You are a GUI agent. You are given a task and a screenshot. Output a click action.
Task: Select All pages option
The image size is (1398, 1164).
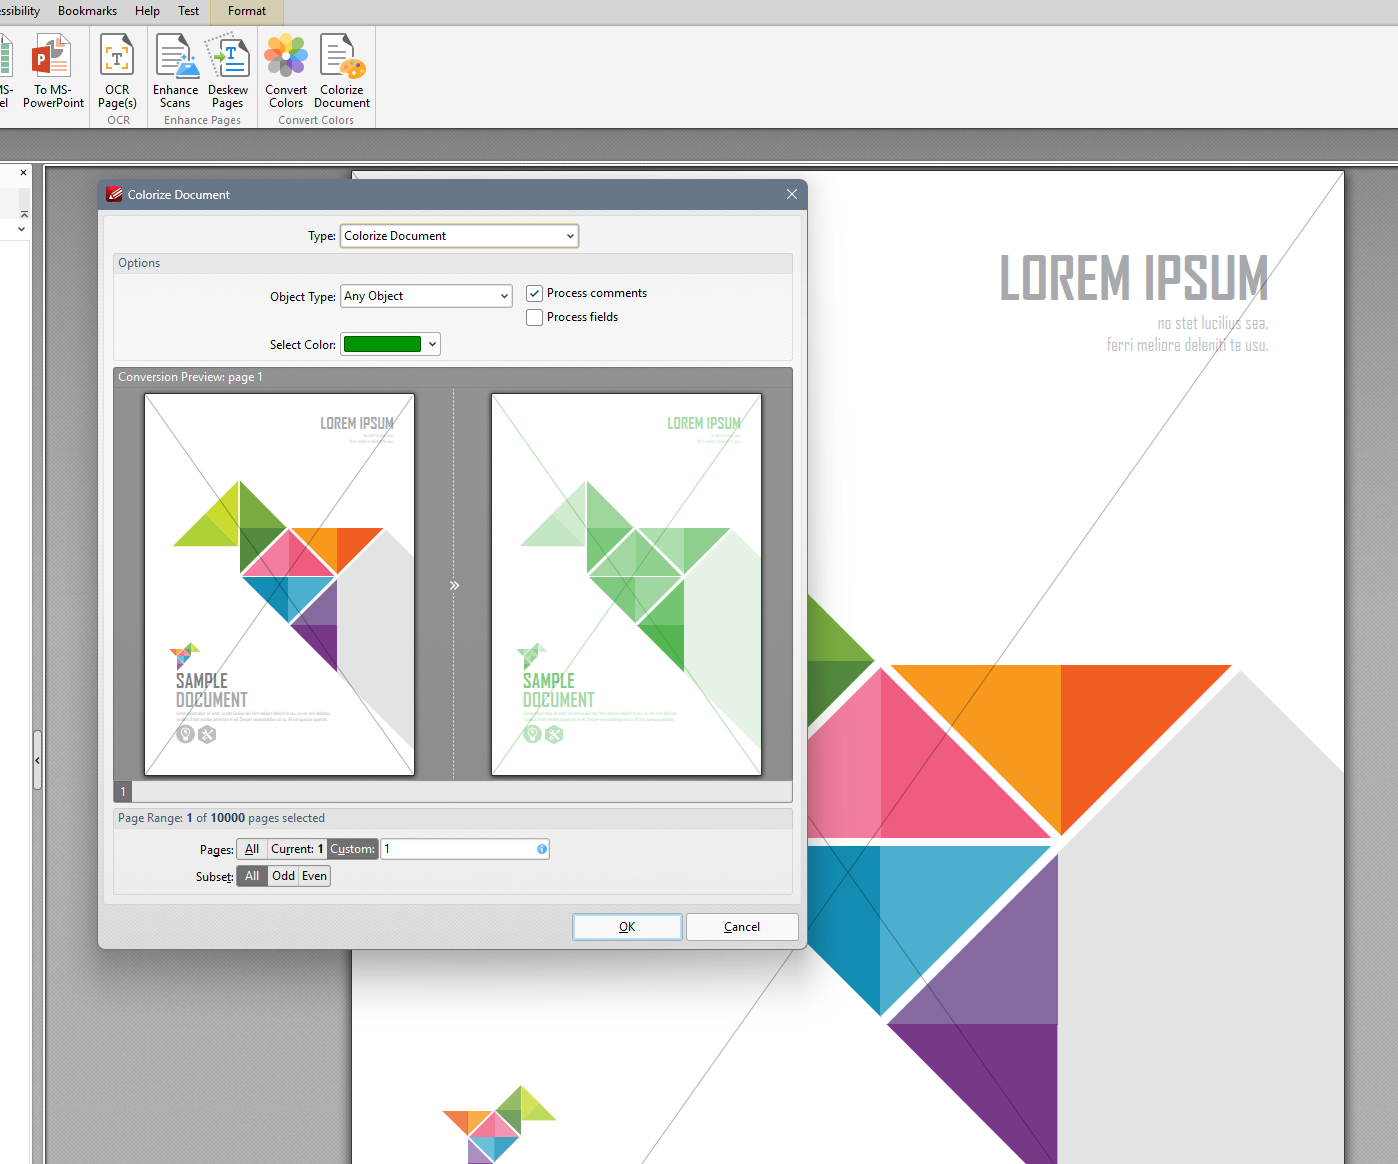(x=252, y=849)
